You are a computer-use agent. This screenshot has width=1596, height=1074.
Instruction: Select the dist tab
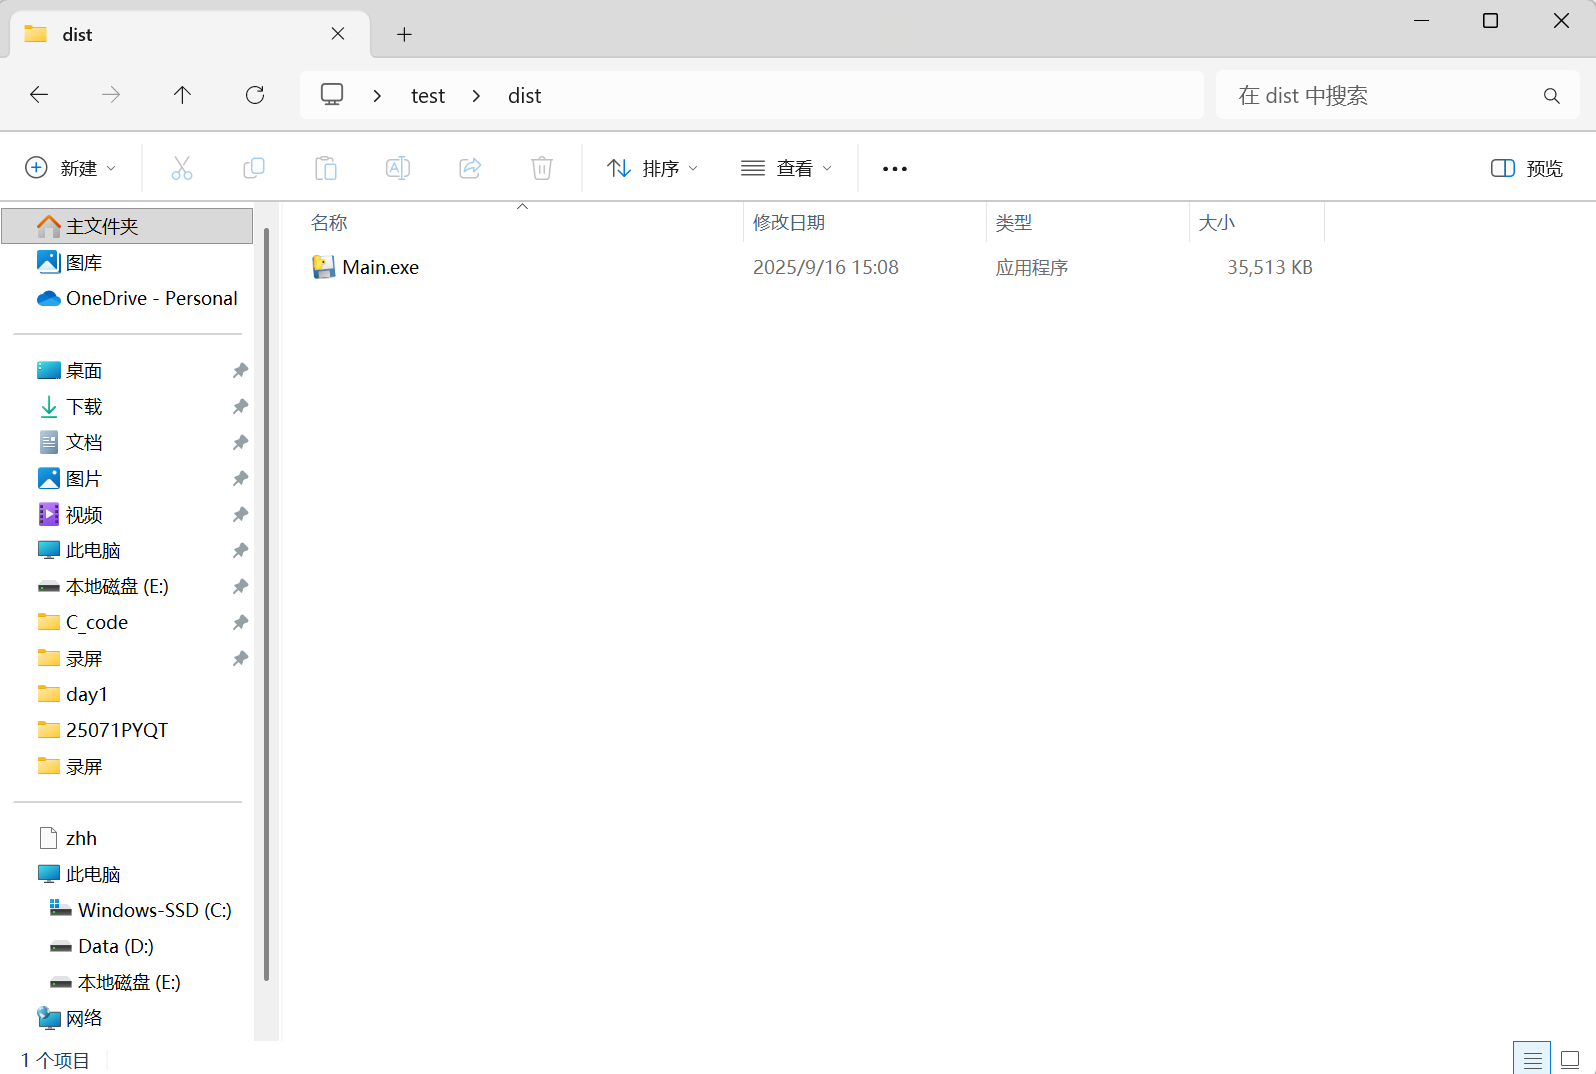point(189,35)
